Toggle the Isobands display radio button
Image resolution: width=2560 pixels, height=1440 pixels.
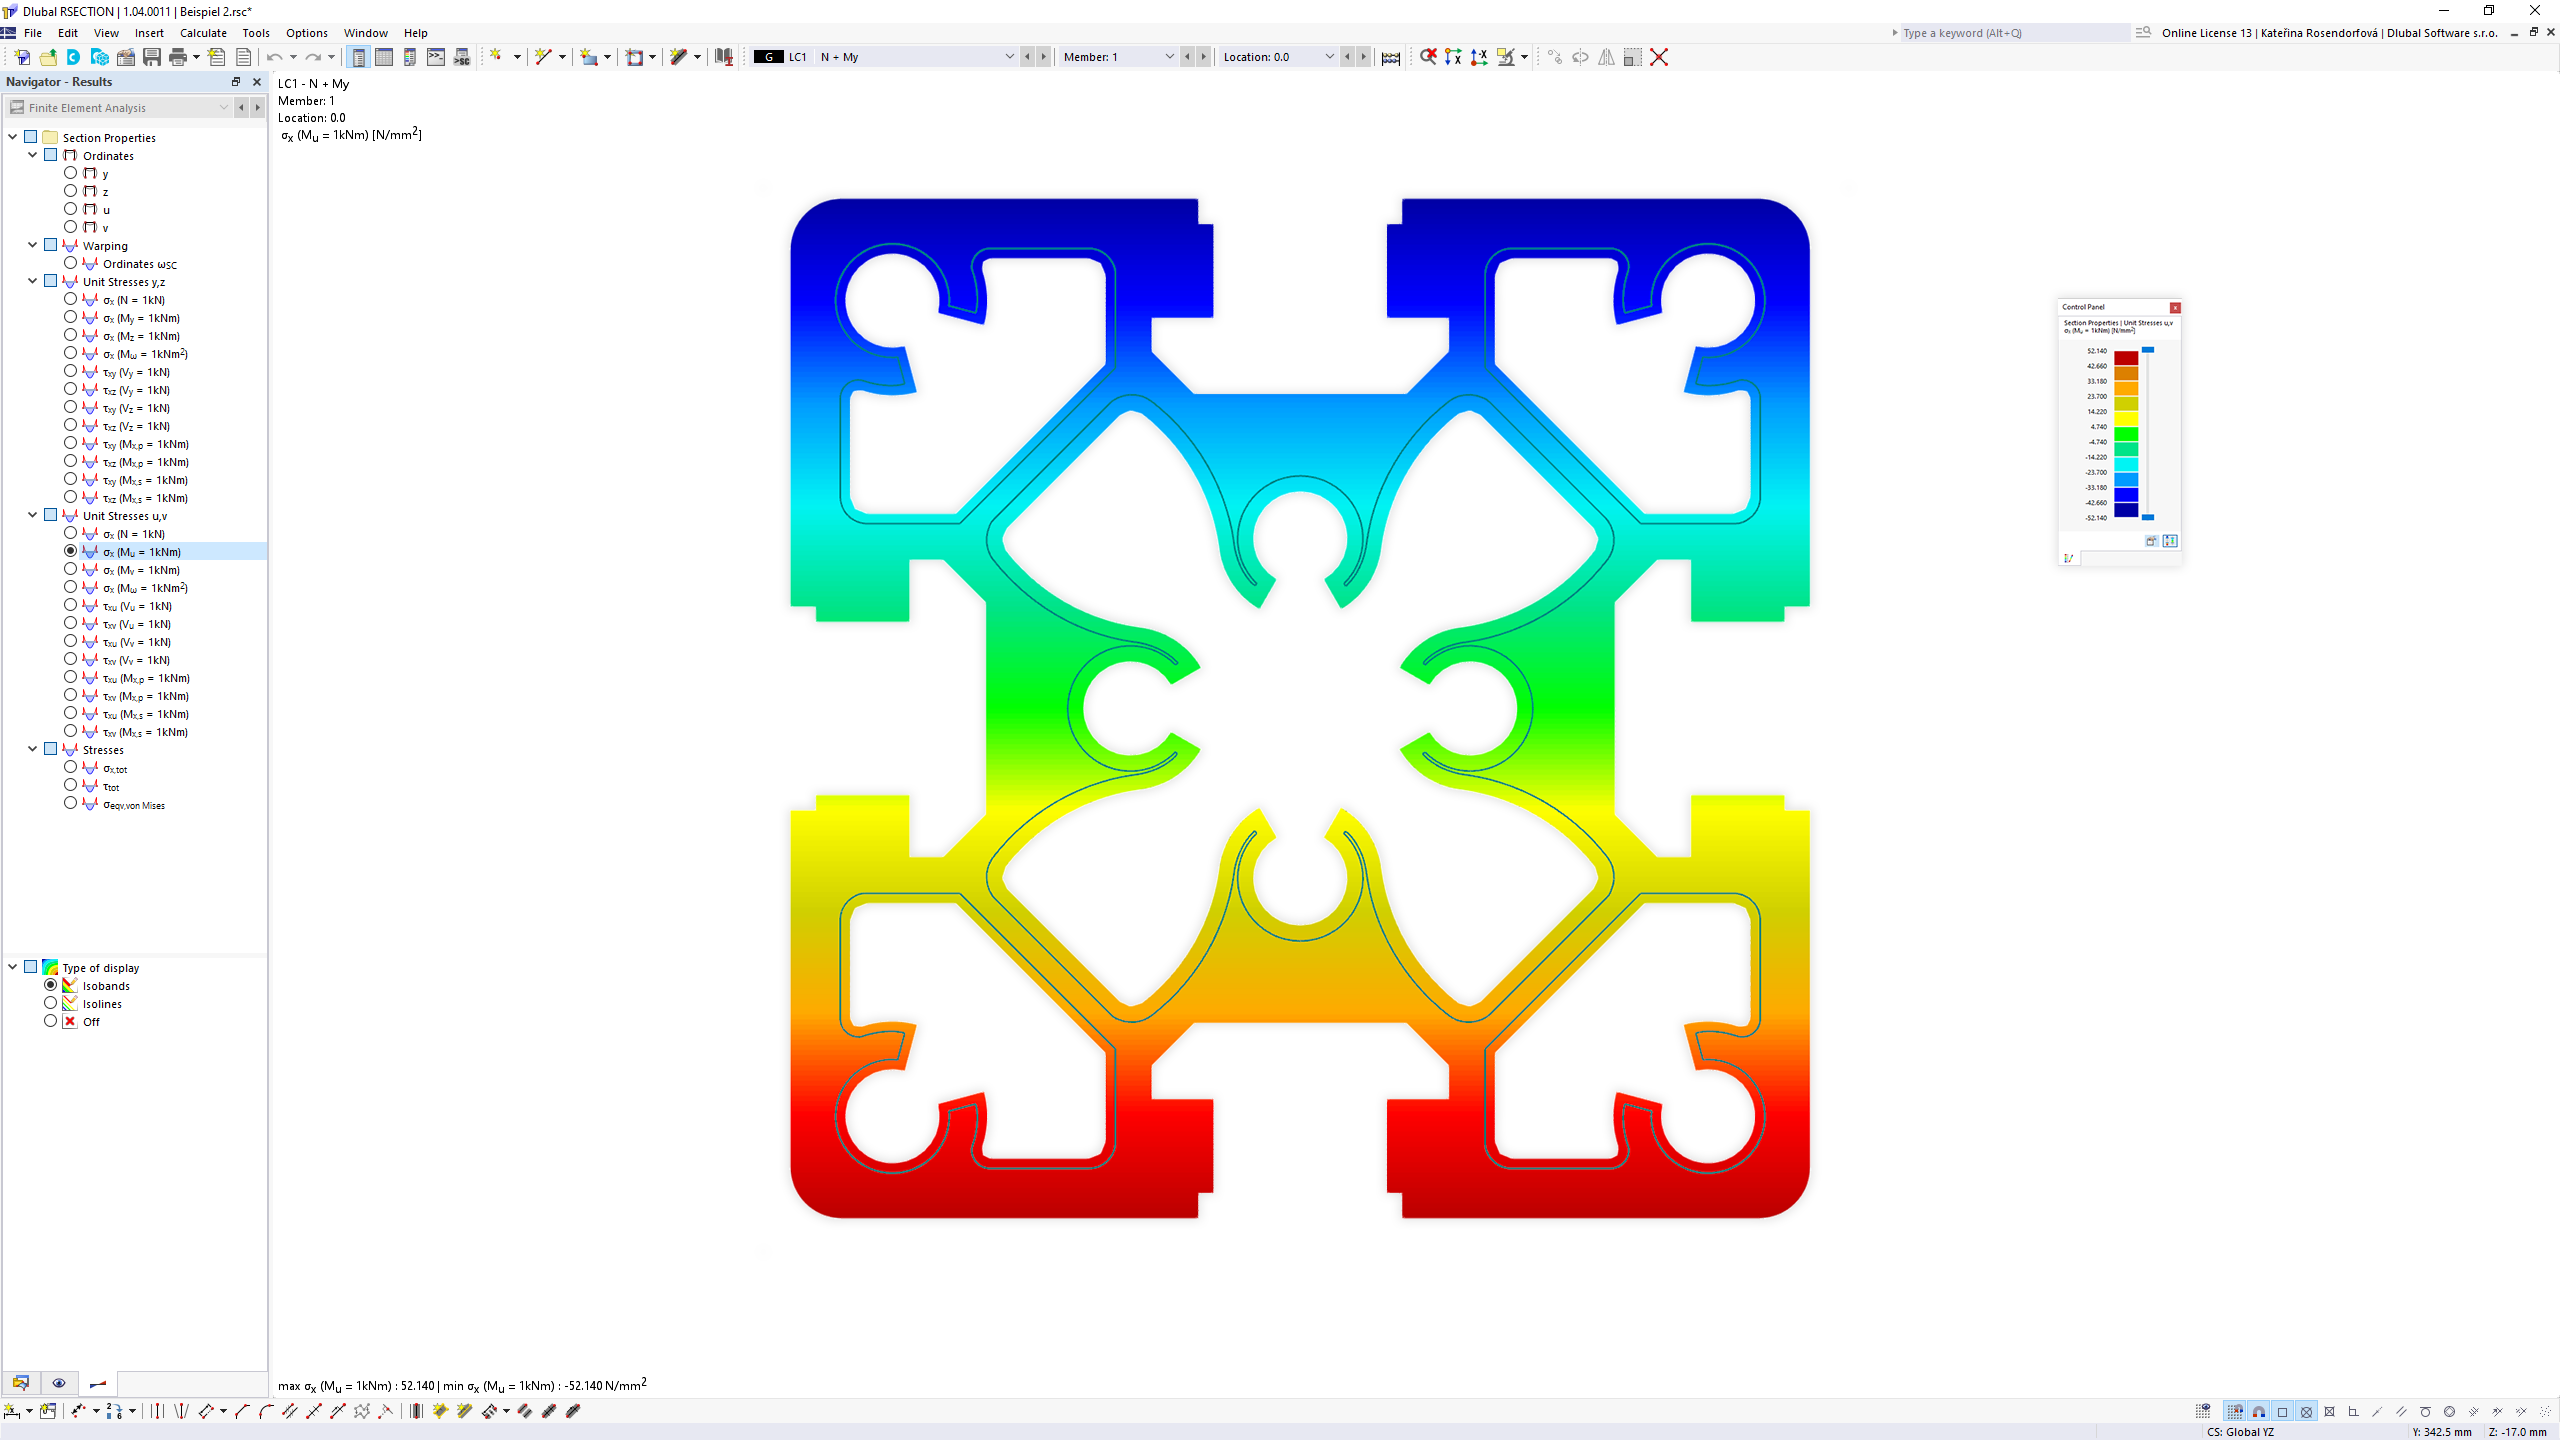(x=51, y=985)
